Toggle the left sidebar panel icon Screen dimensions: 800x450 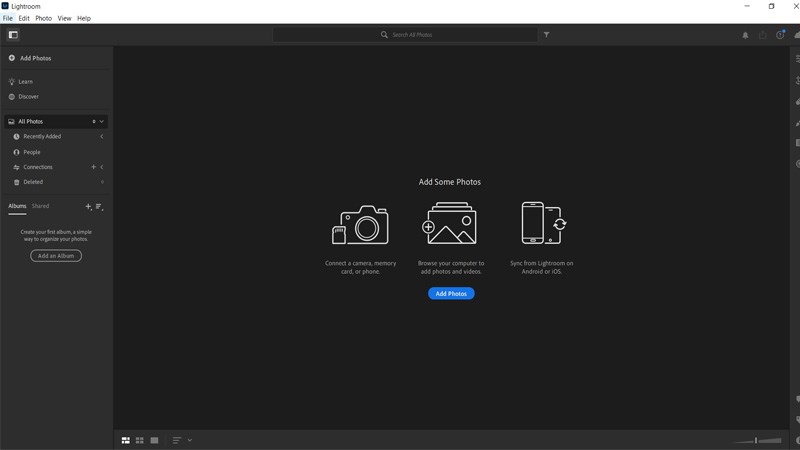pyautogui.click(x=13, y=35)
